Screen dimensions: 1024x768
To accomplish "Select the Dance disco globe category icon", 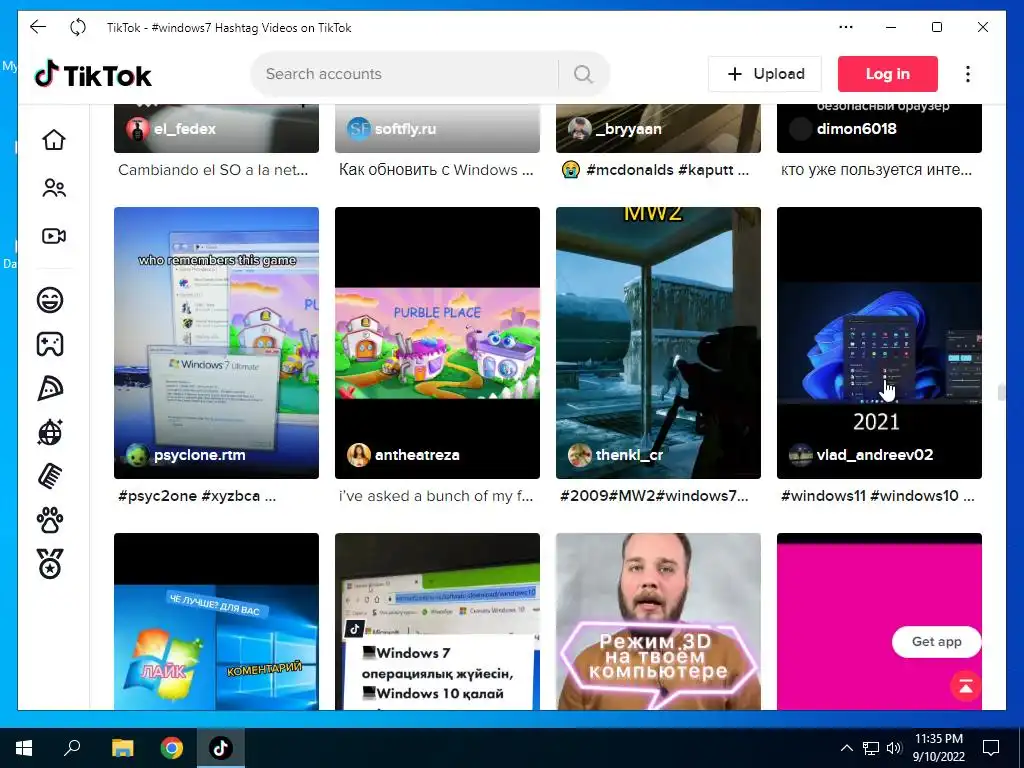I will pos(50,432).
